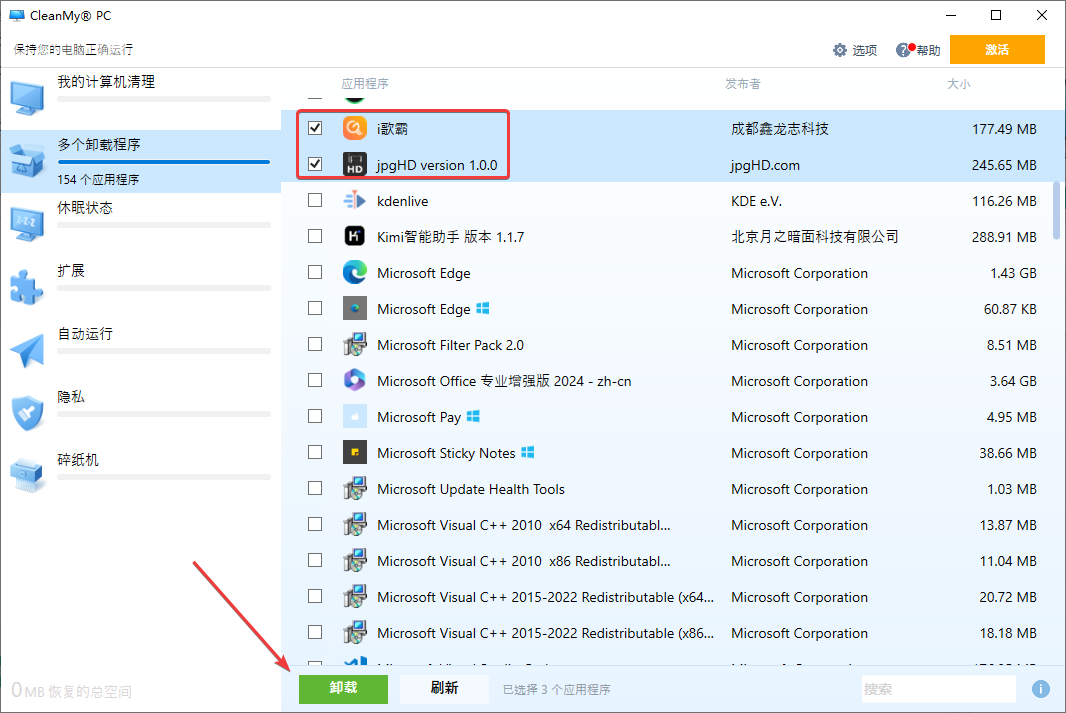The width and height of the screenshot is (1066, 713).
Task: Click the 隐私 shield icon
Action: pyautogui.click(x=27, y=413)
